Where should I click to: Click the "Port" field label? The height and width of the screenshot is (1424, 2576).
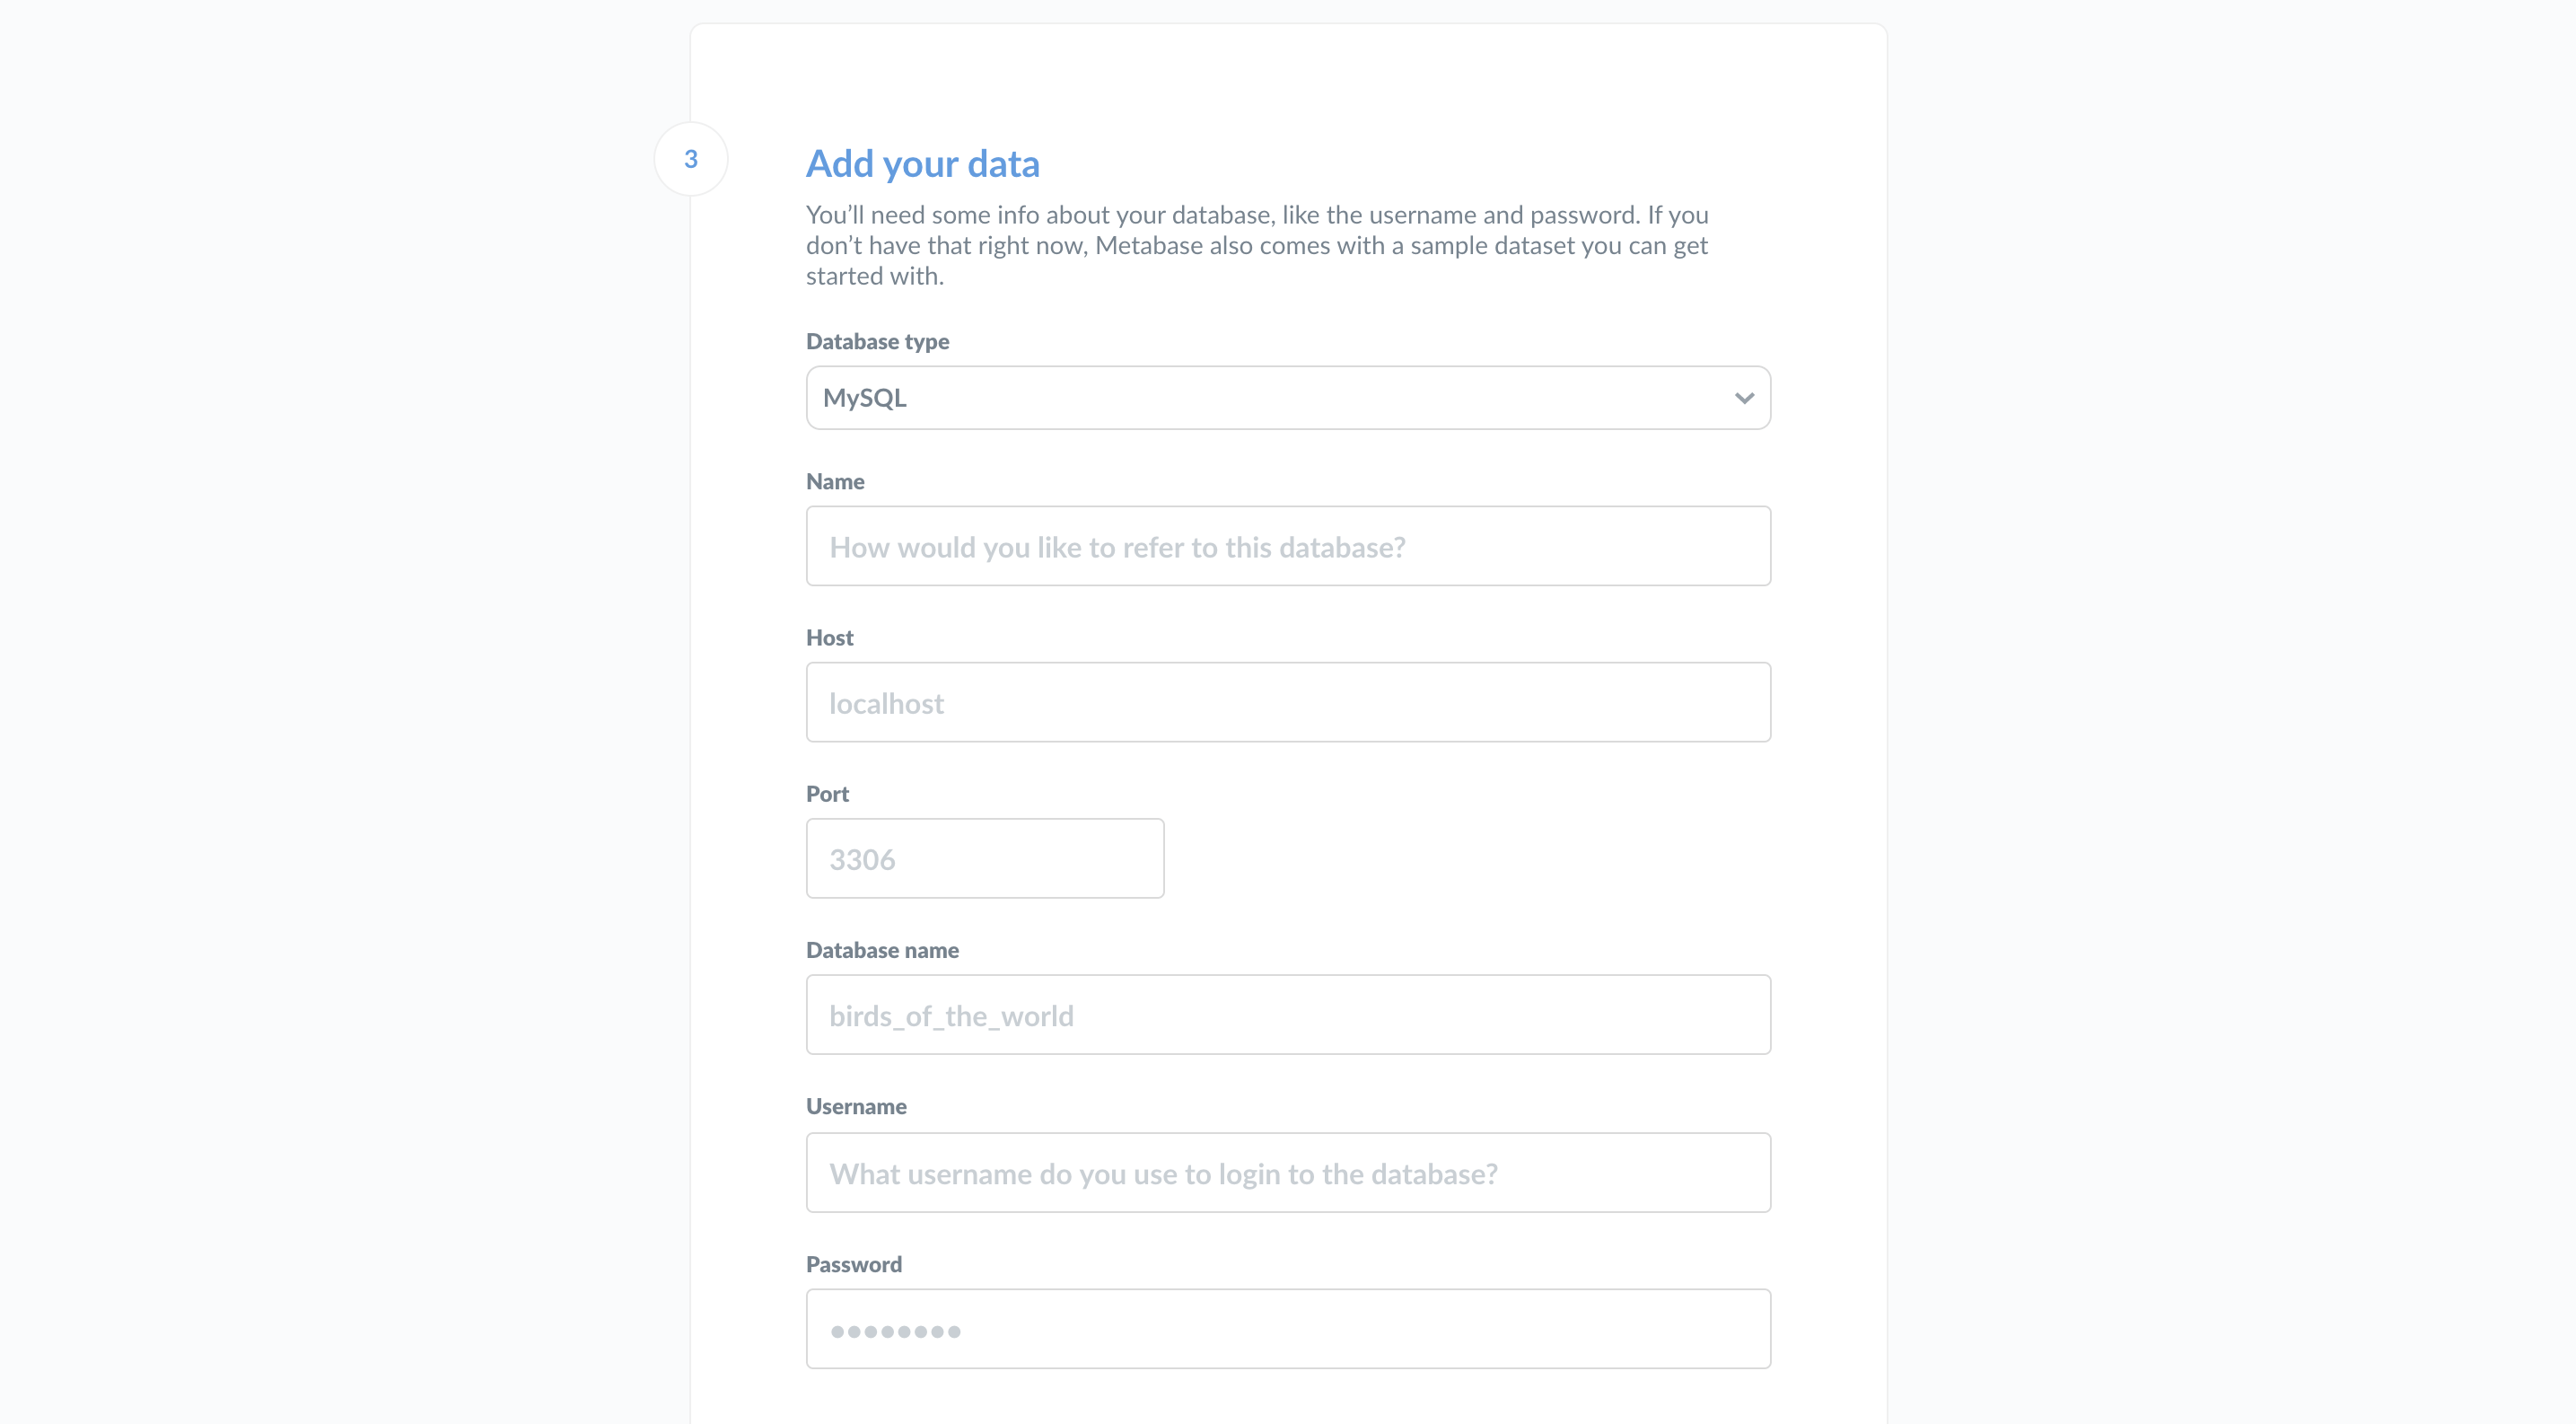(827, 793)
